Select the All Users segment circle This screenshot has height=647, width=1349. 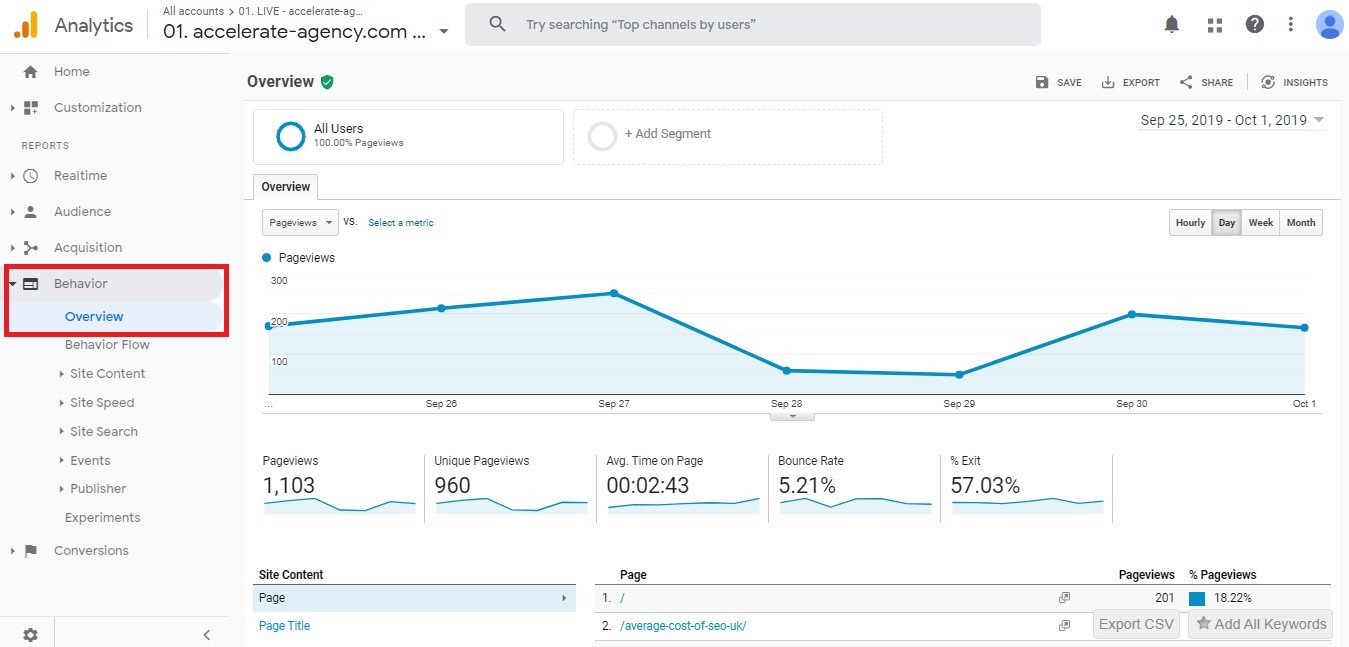pos(290,136)
